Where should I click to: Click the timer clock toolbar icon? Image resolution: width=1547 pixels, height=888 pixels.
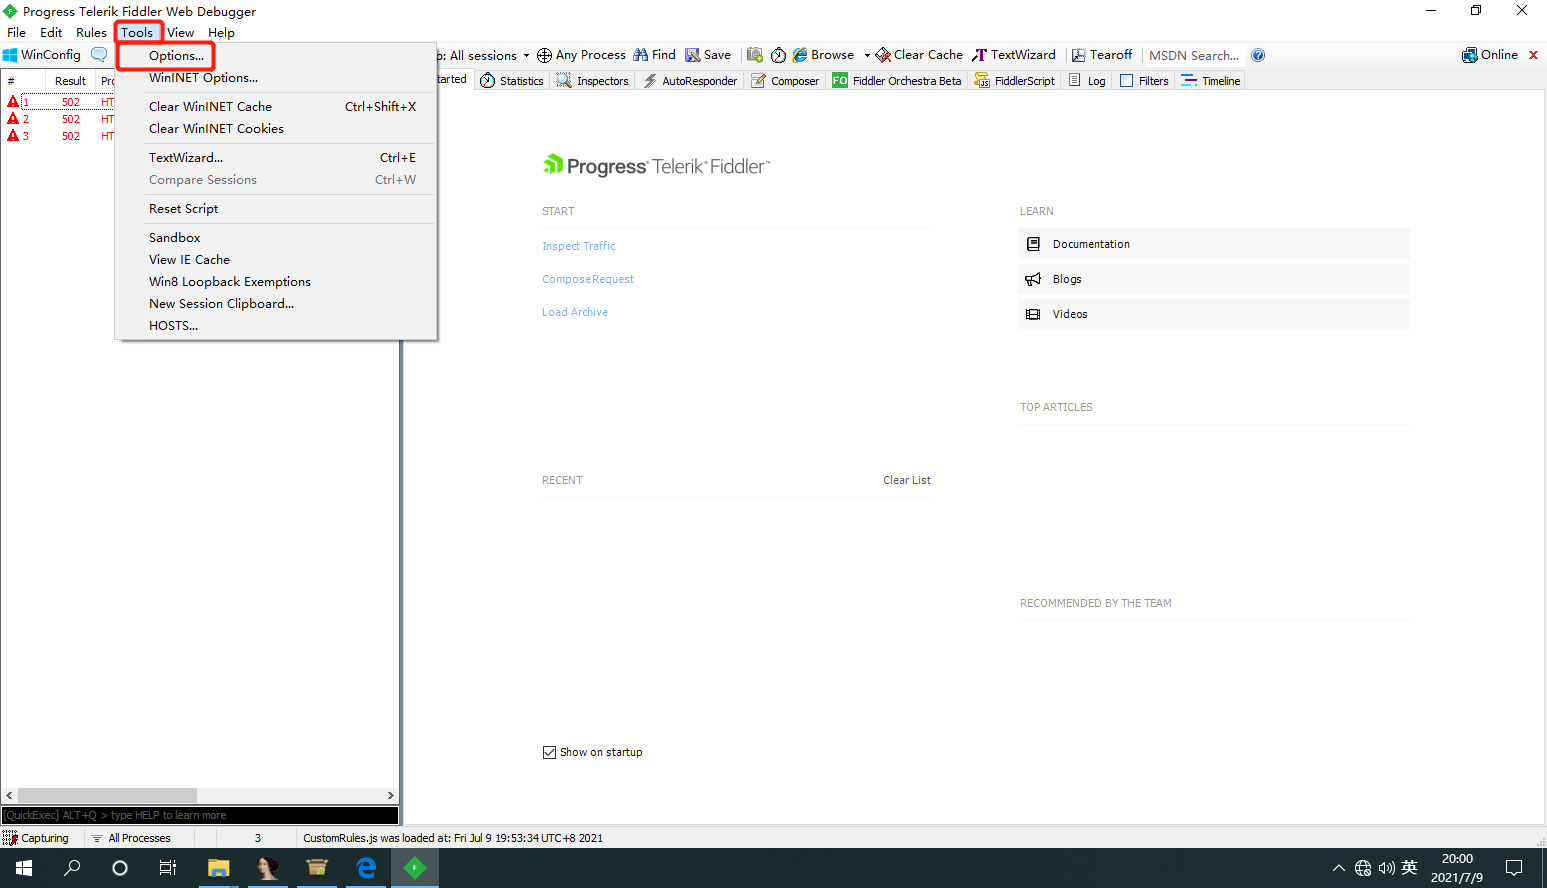pos(778,55)
